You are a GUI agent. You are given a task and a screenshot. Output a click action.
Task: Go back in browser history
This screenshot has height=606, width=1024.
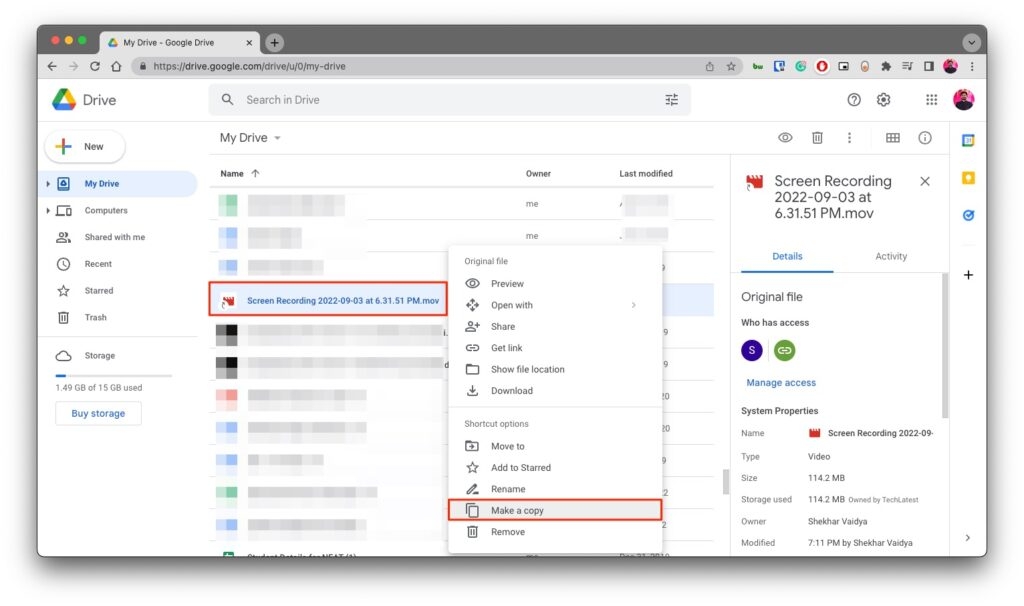click(x=52, y=66)
